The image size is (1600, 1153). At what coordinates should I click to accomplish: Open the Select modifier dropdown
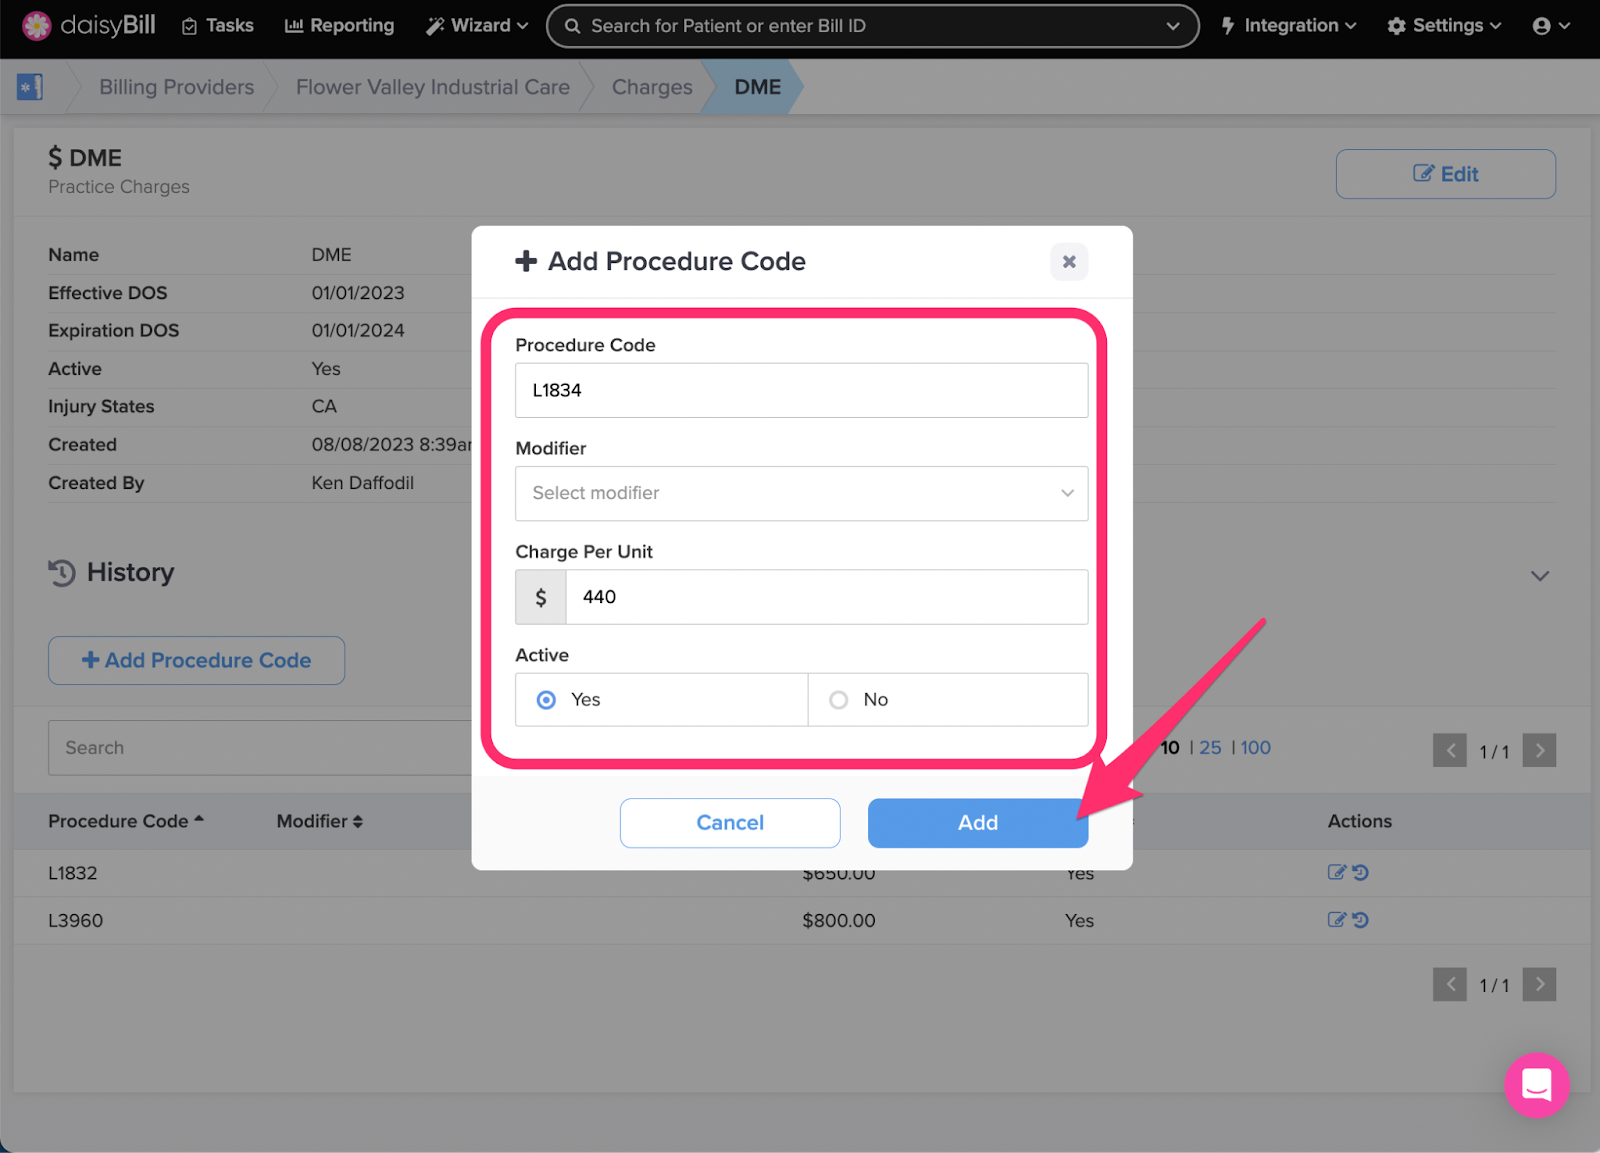801,493
